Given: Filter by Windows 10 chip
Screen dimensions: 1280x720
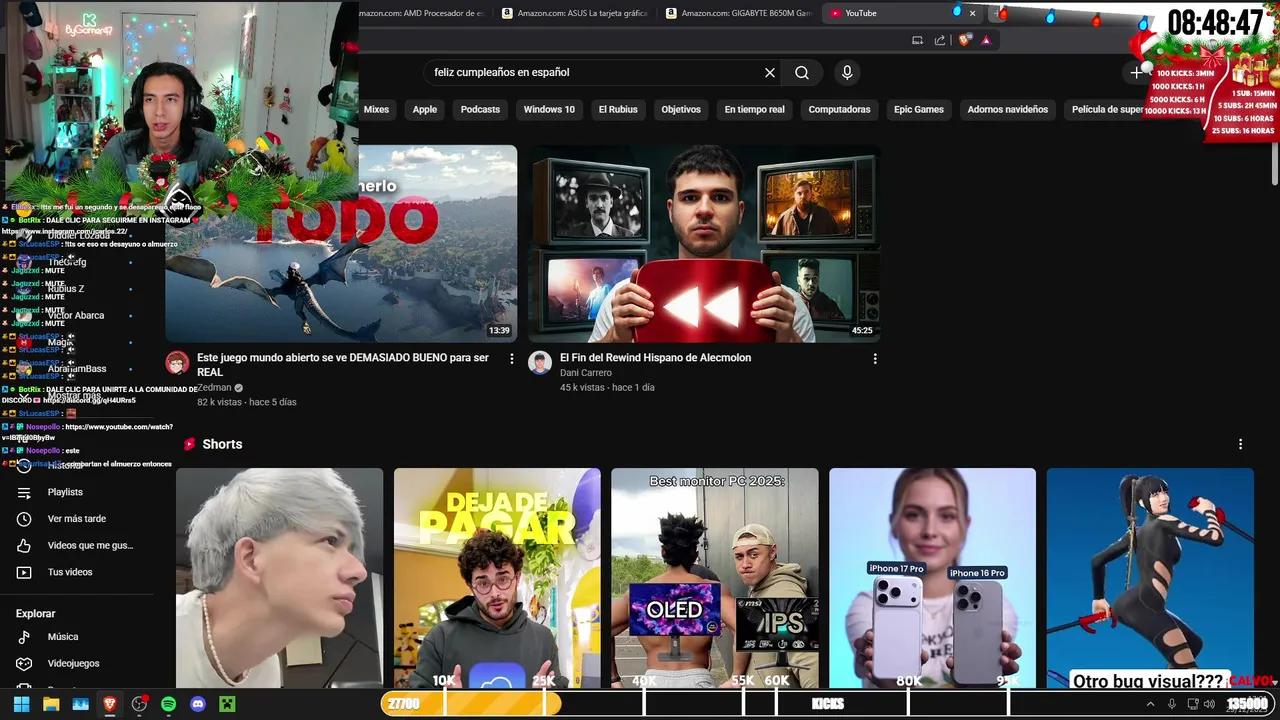Looking at the screenshot, I should point(549,109).
